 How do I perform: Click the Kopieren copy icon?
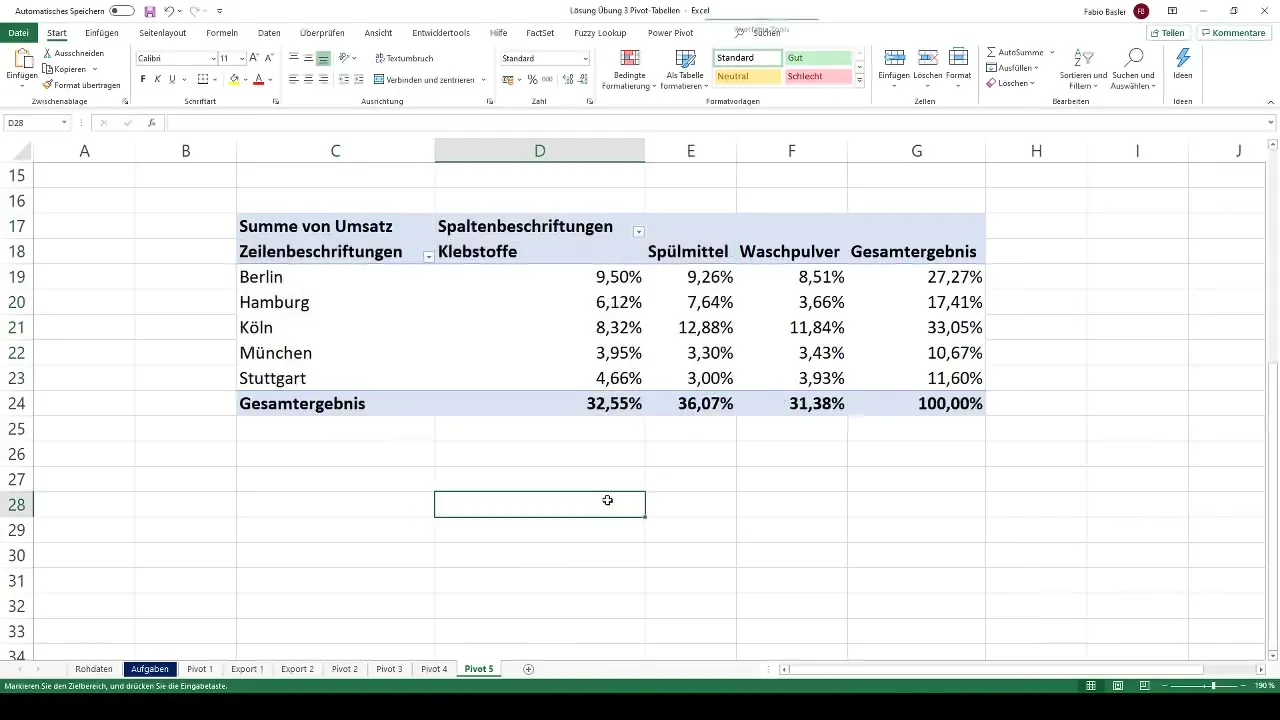(x=47, y=69)
